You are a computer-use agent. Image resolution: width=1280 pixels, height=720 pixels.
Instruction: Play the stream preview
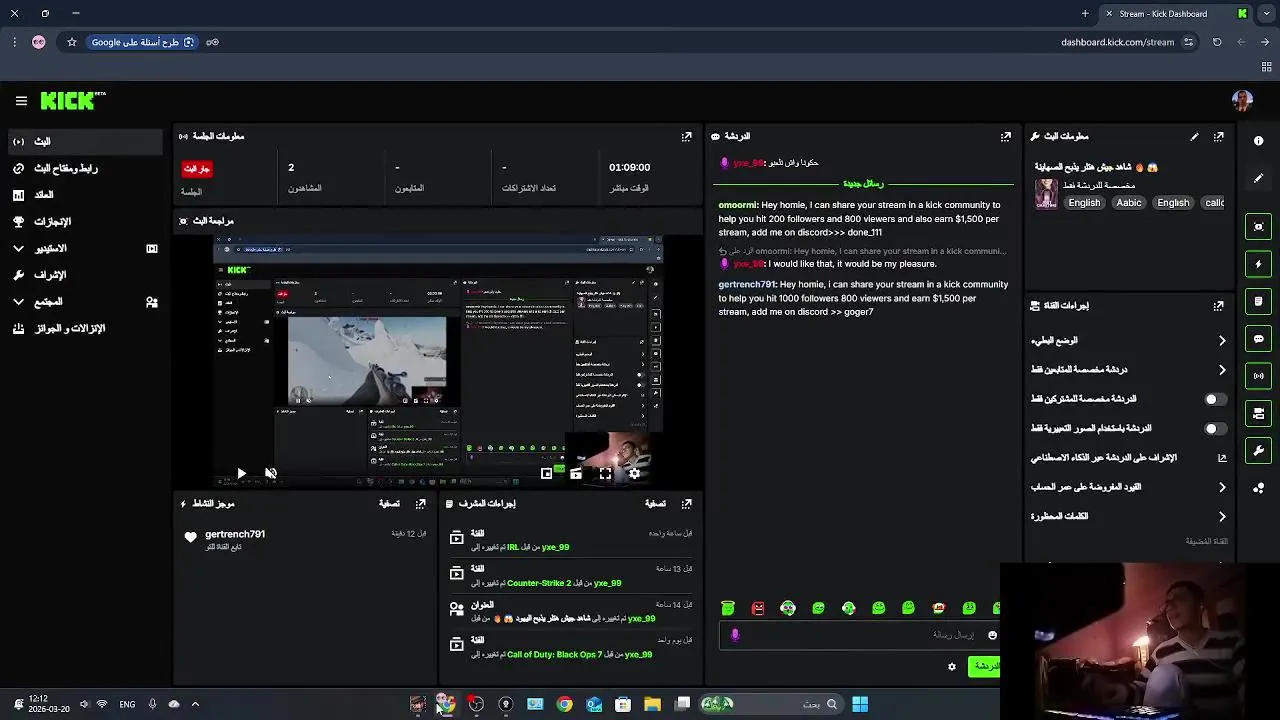[x=241, y=473]
